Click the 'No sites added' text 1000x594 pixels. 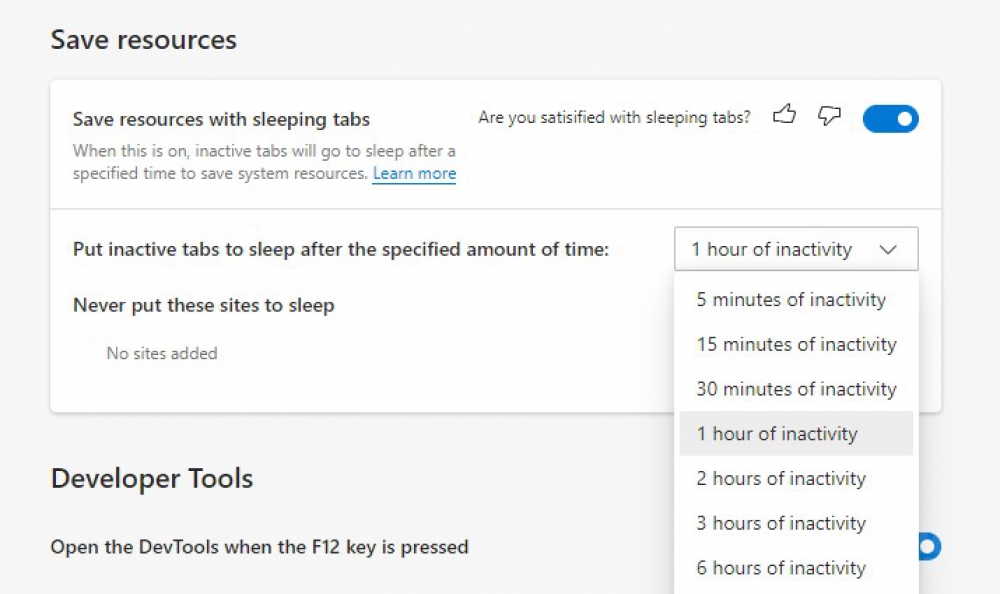pos(162,353)
